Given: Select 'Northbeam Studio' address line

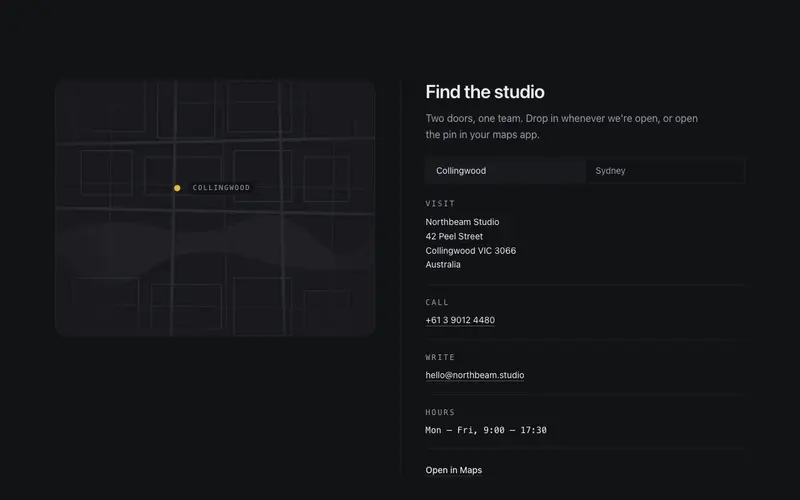Looking at the screenshot, I should click(462, 222).
